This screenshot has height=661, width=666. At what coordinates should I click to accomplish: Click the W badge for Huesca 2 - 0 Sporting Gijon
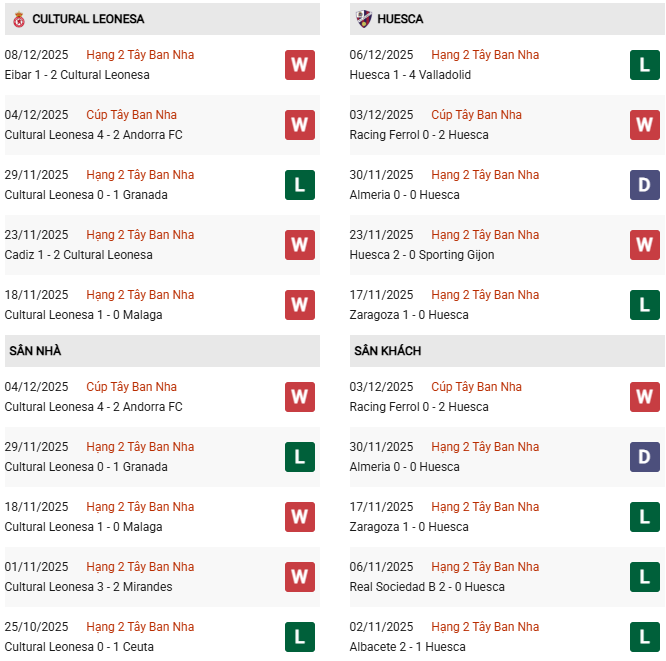[644, 245]
